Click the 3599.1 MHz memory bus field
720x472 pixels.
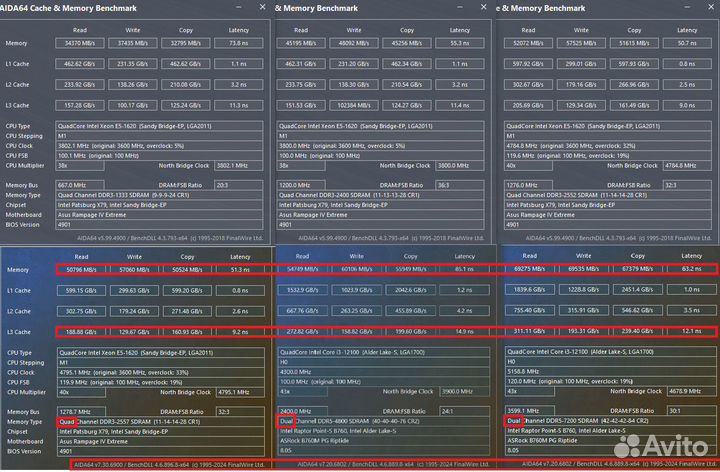point(529,411)
